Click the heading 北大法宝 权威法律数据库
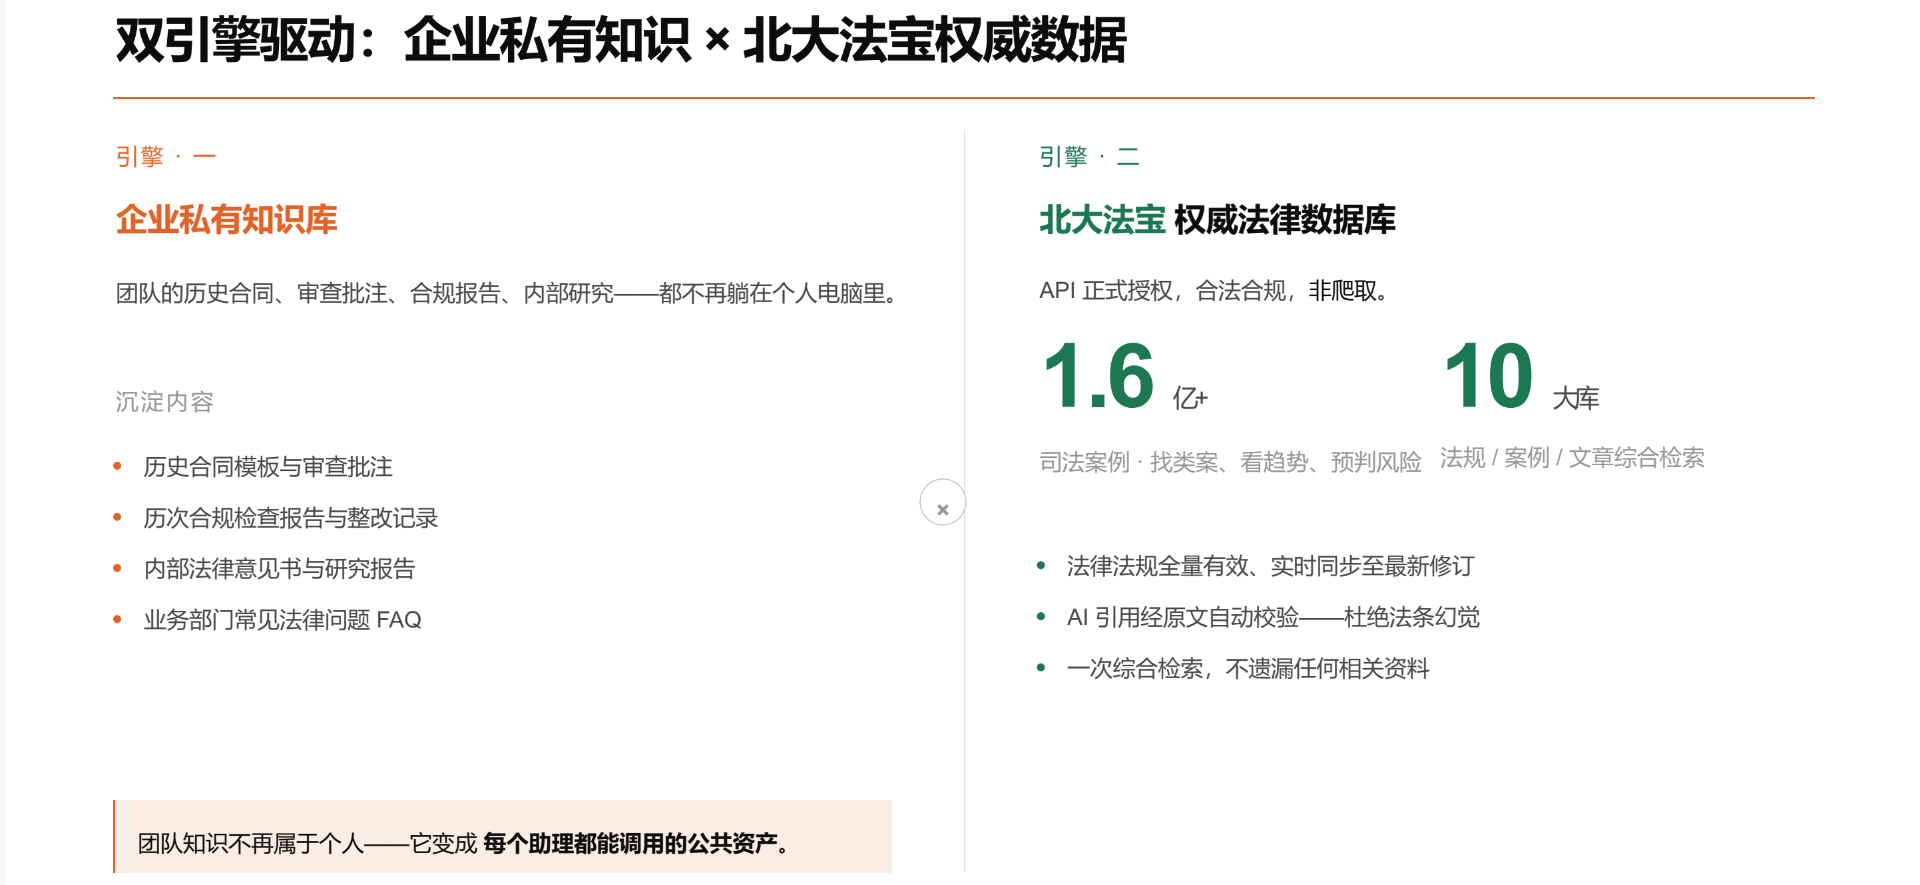The width and height of the screenshot is (1920, 885). point(1217,219)
